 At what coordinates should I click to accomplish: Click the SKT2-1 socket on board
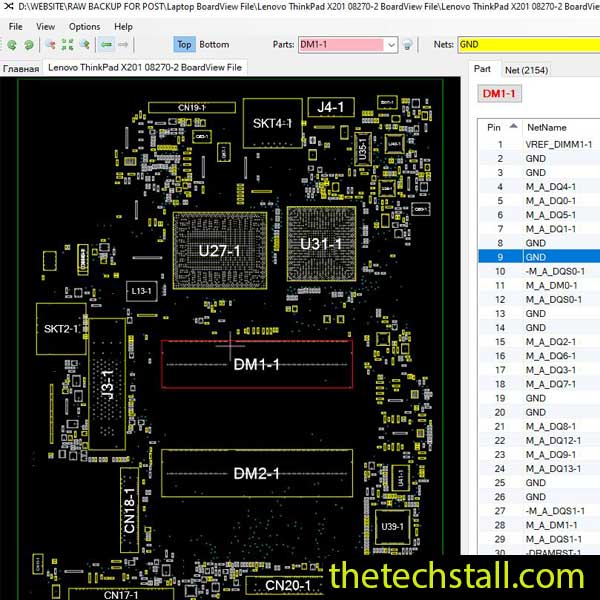point(61,329)
